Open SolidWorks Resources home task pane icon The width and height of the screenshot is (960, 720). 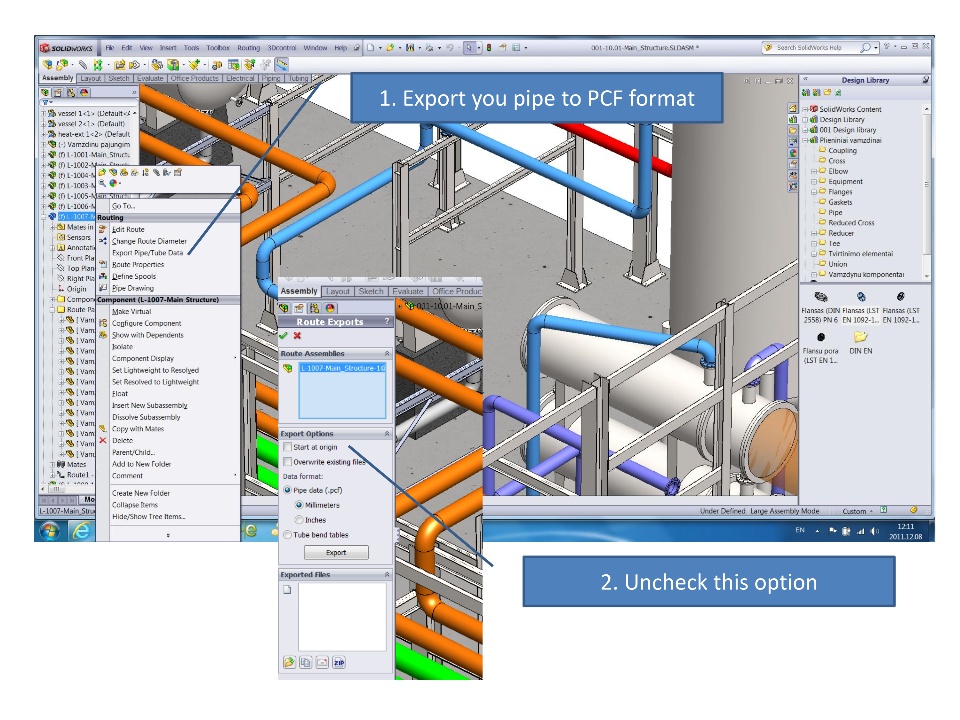(x=793, y=109)
